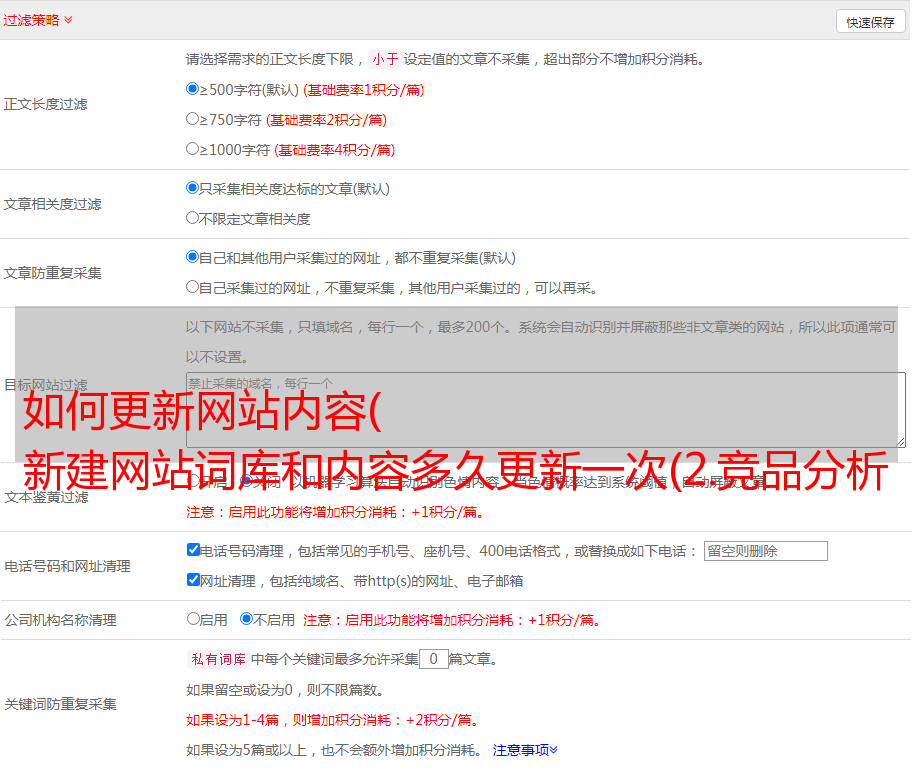Click the 私有词库 tag label
Image resolution: width=912 pixels, height=768 pixels.
tap(216, 659)
